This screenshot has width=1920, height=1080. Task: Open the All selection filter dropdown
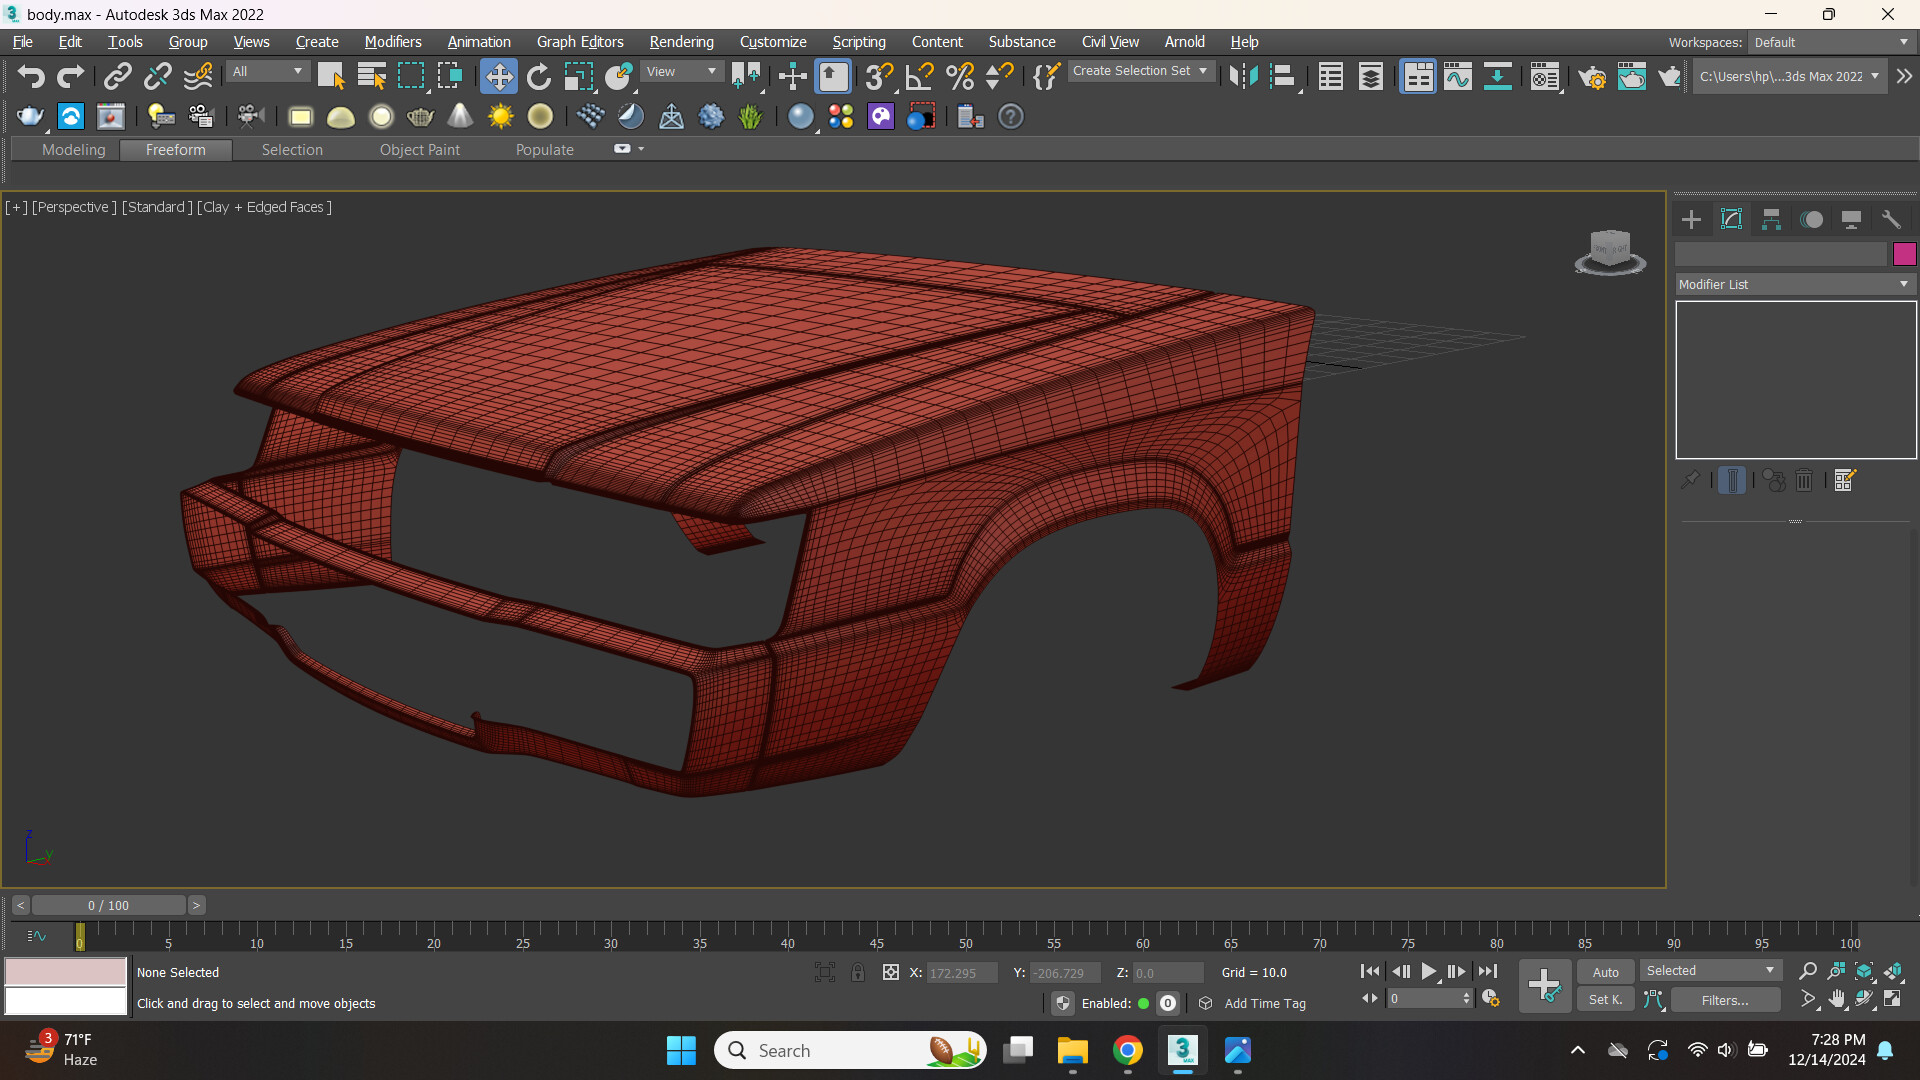(x=266, y=71)
